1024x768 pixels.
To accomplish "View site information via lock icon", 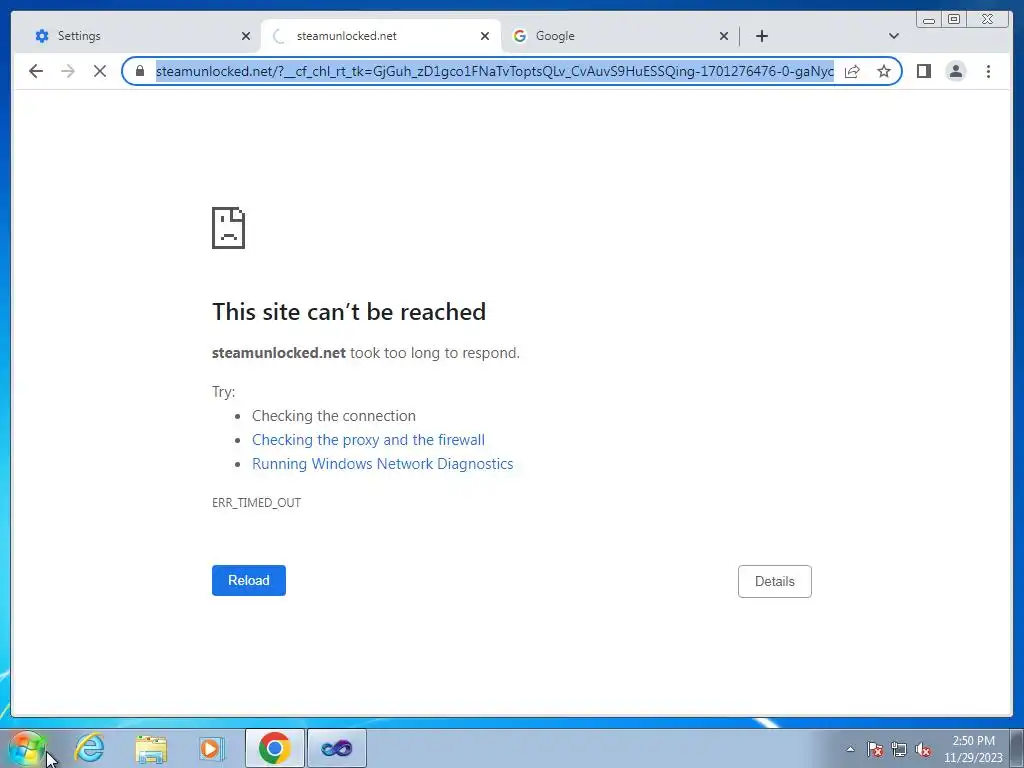I will click(x=140, y=71).
